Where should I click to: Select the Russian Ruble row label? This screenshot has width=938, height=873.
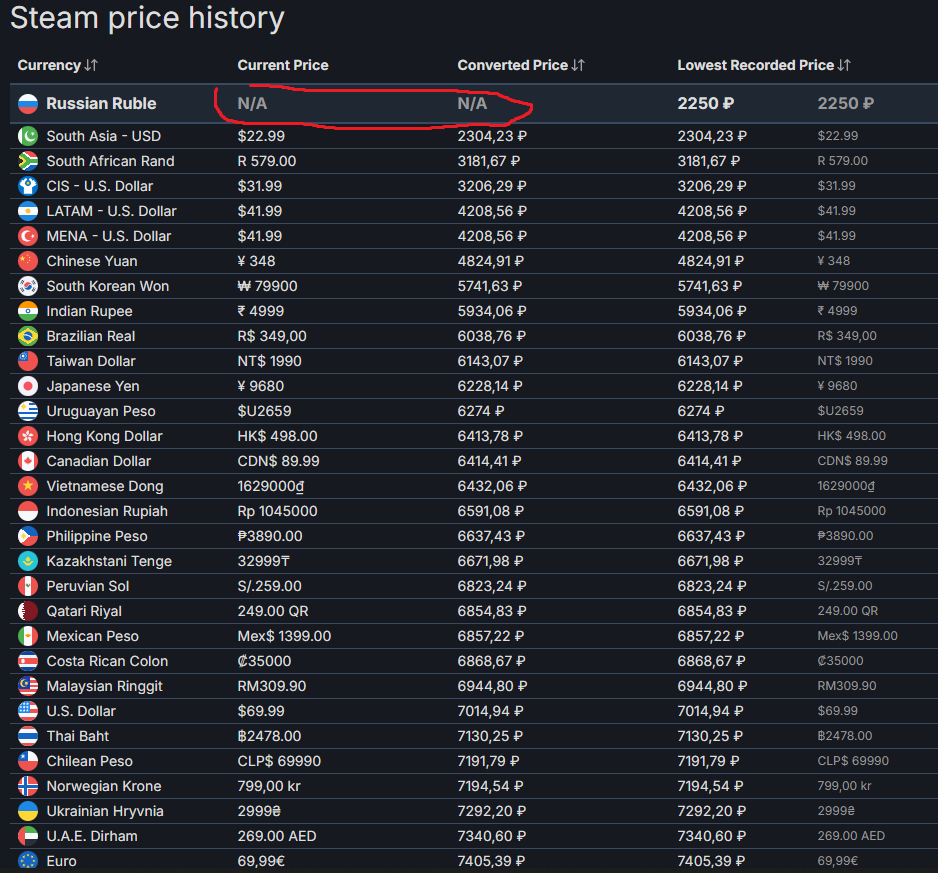pyautogui.click(x=101, y=104)
